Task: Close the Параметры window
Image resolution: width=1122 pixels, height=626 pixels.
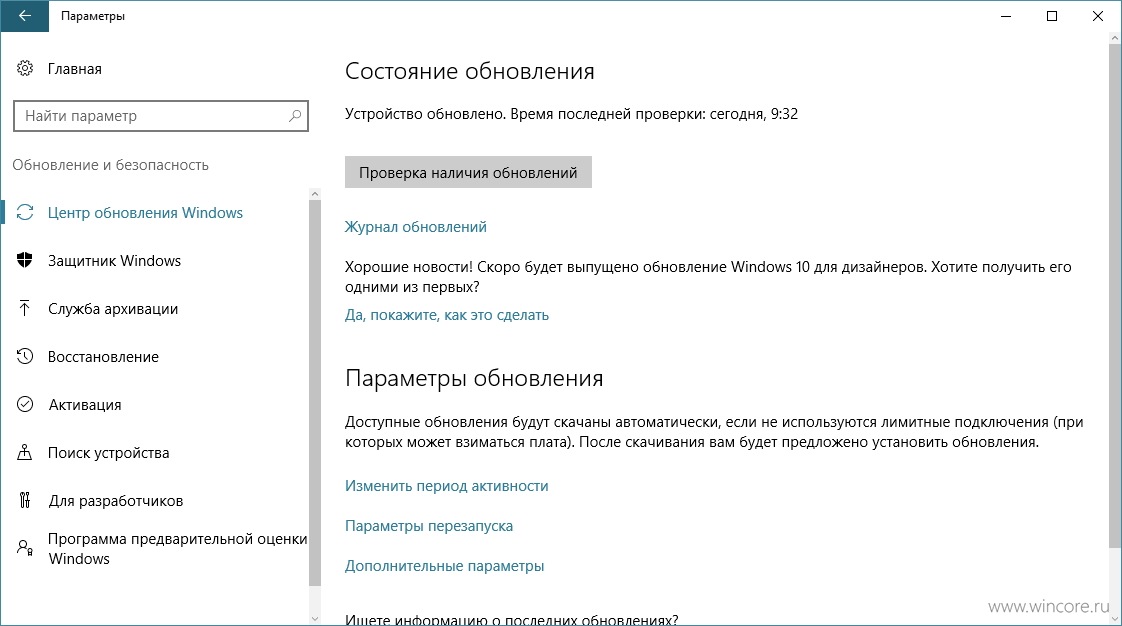Action: tap(1098, 16)
